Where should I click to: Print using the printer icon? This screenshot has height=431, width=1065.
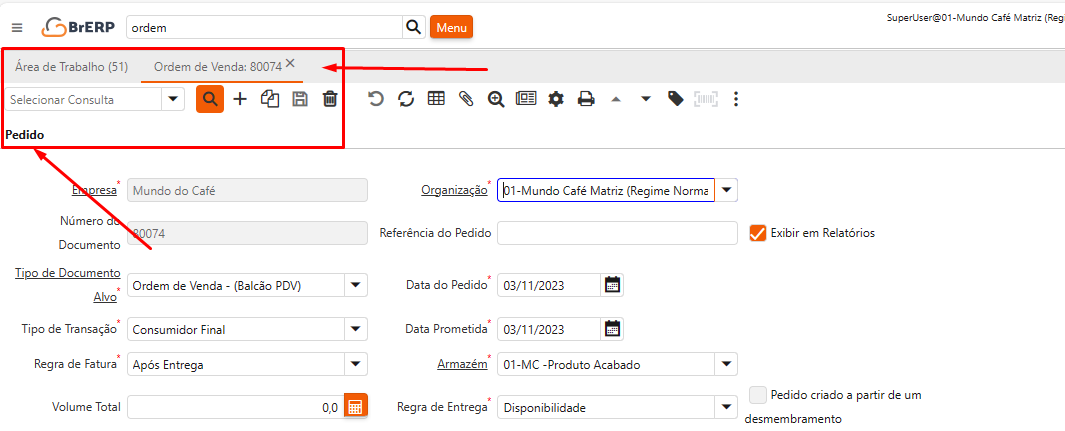pyautogui.click(x=586, y=99)
